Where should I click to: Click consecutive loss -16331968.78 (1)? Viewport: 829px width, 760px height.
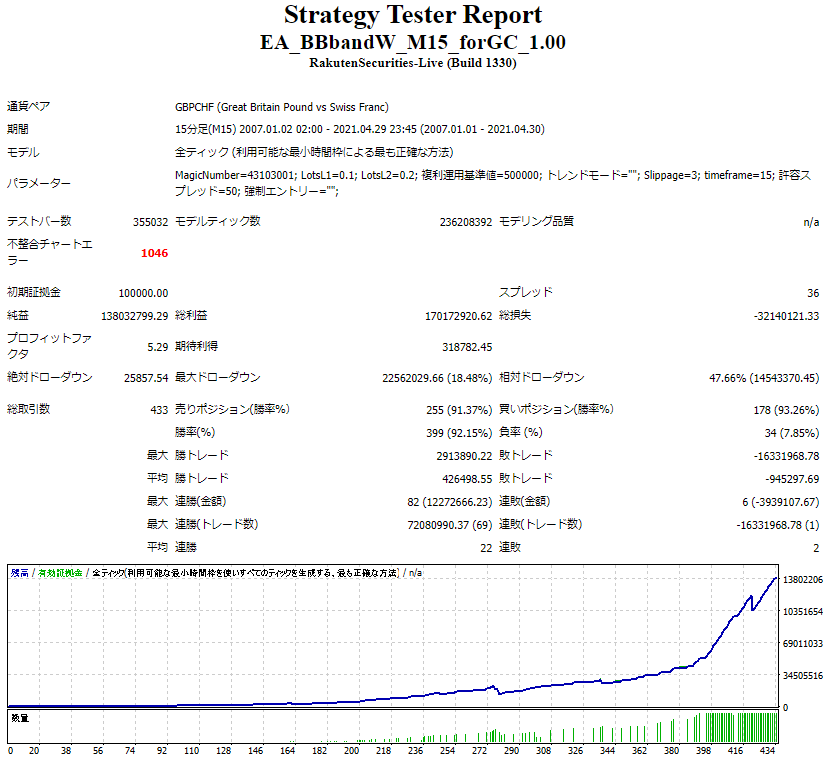pos(778,525)
